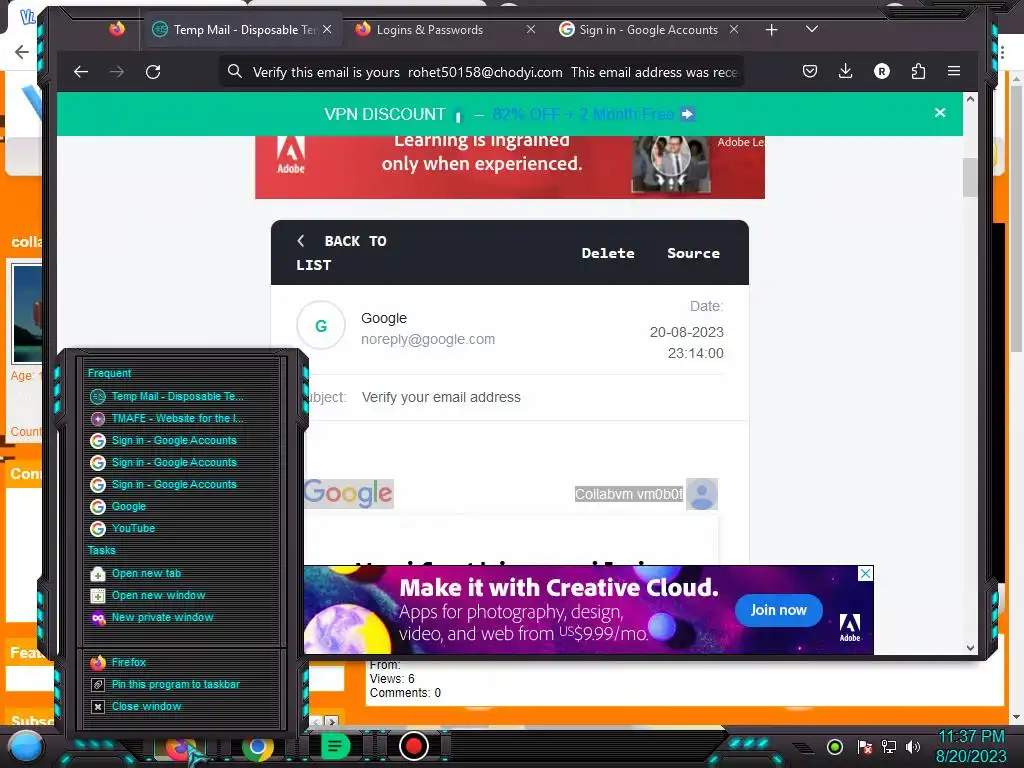Viewport: 1024px width, 768px height.
Task: Click scrollbar down arrow in Firefox page
Action: tap(970, 648)
